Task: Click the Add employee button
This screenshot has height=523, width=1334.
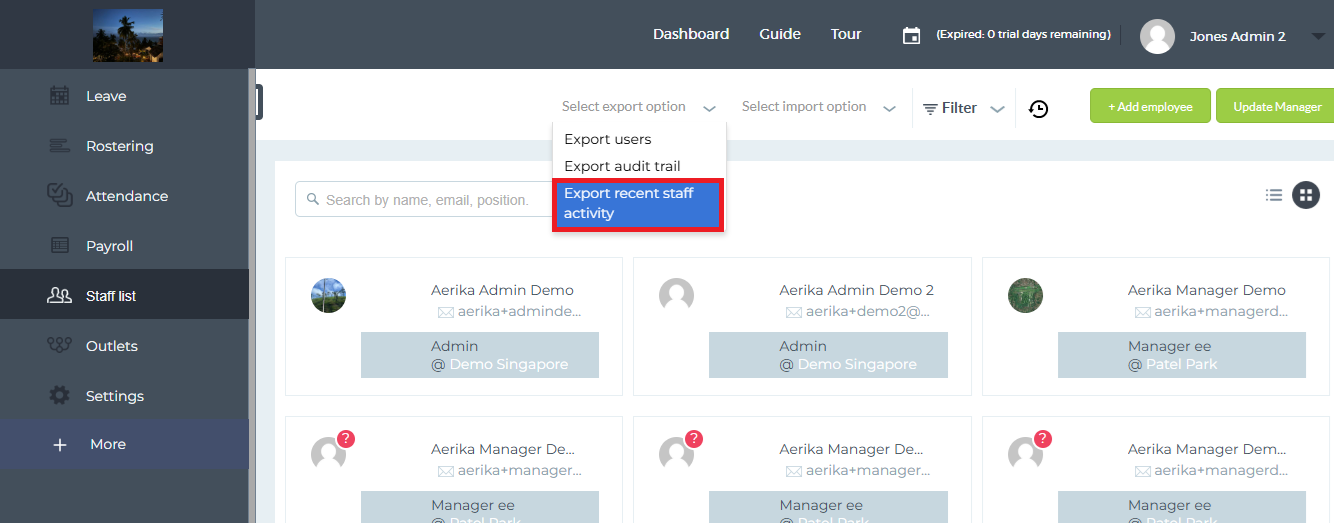Action: coord(1150,106)
